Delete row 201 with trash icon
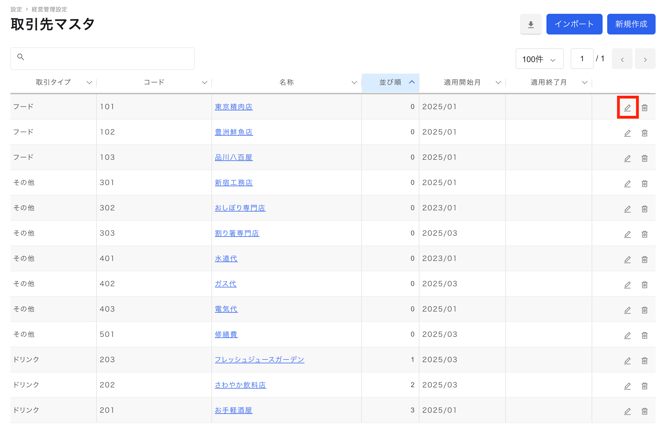 pos(644,411)
